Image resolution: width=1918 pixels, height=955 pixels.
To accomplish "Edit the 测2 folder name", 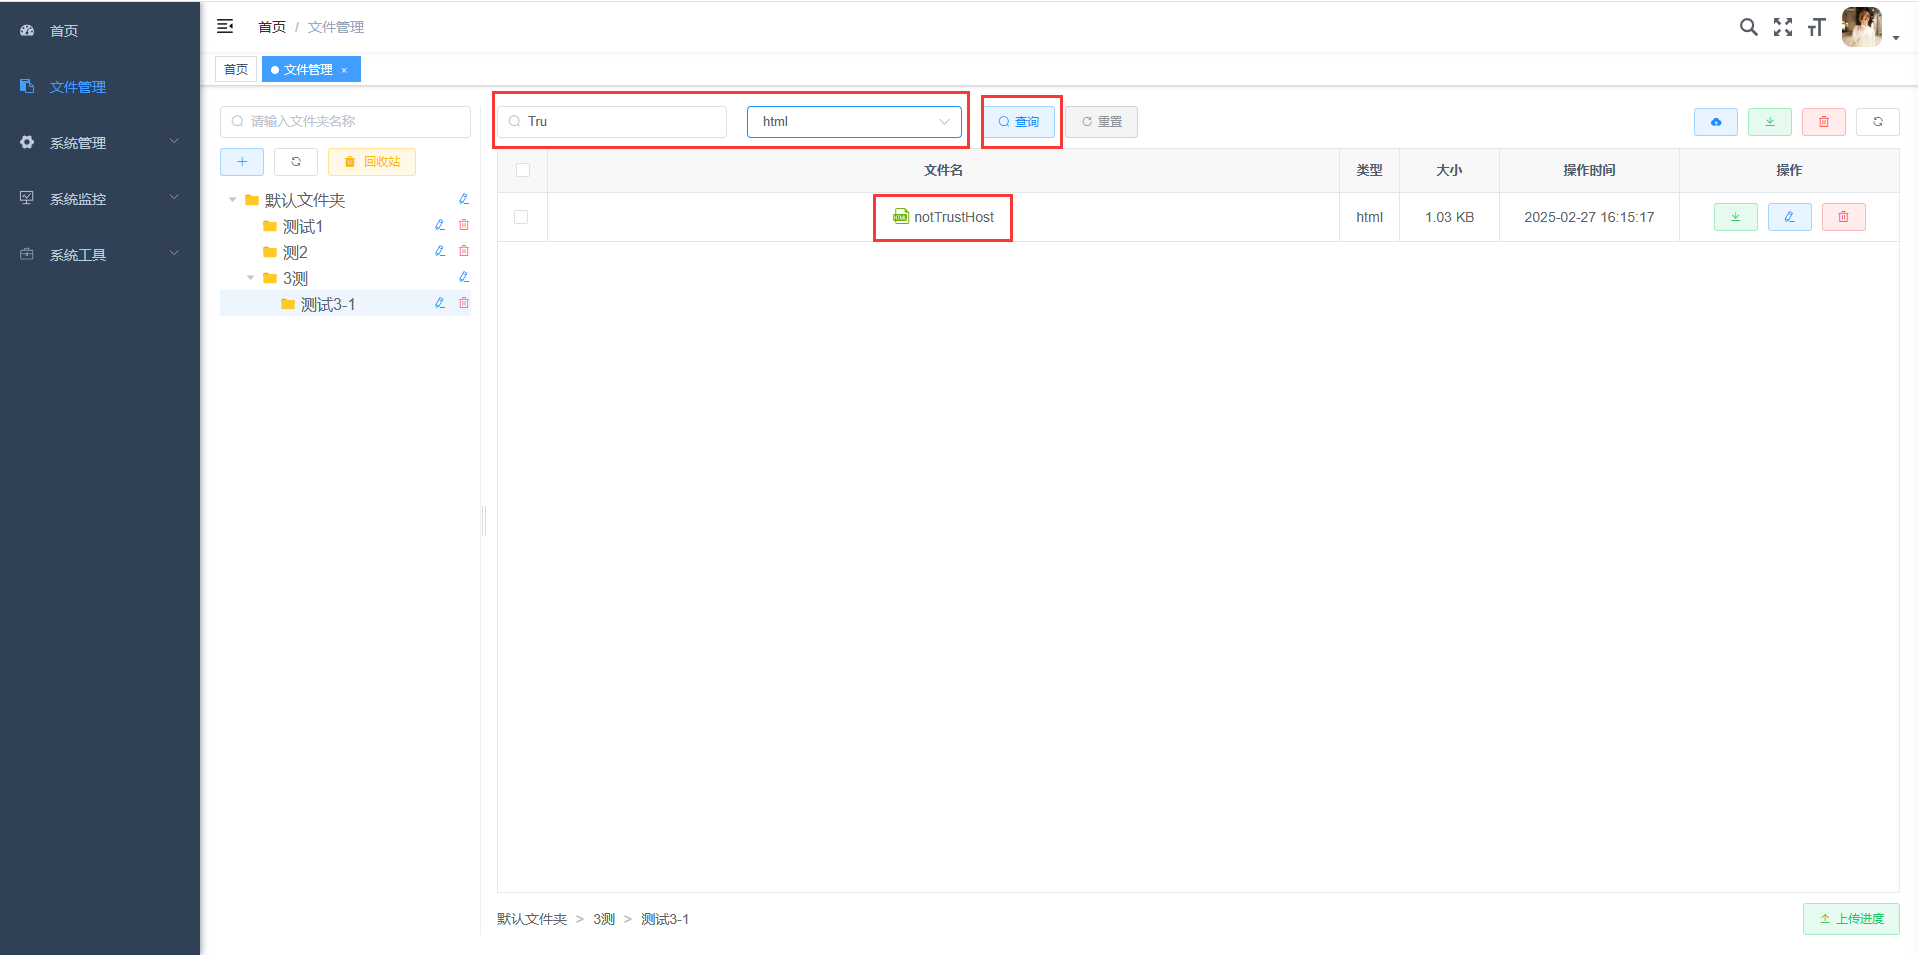I will (440, 251).
